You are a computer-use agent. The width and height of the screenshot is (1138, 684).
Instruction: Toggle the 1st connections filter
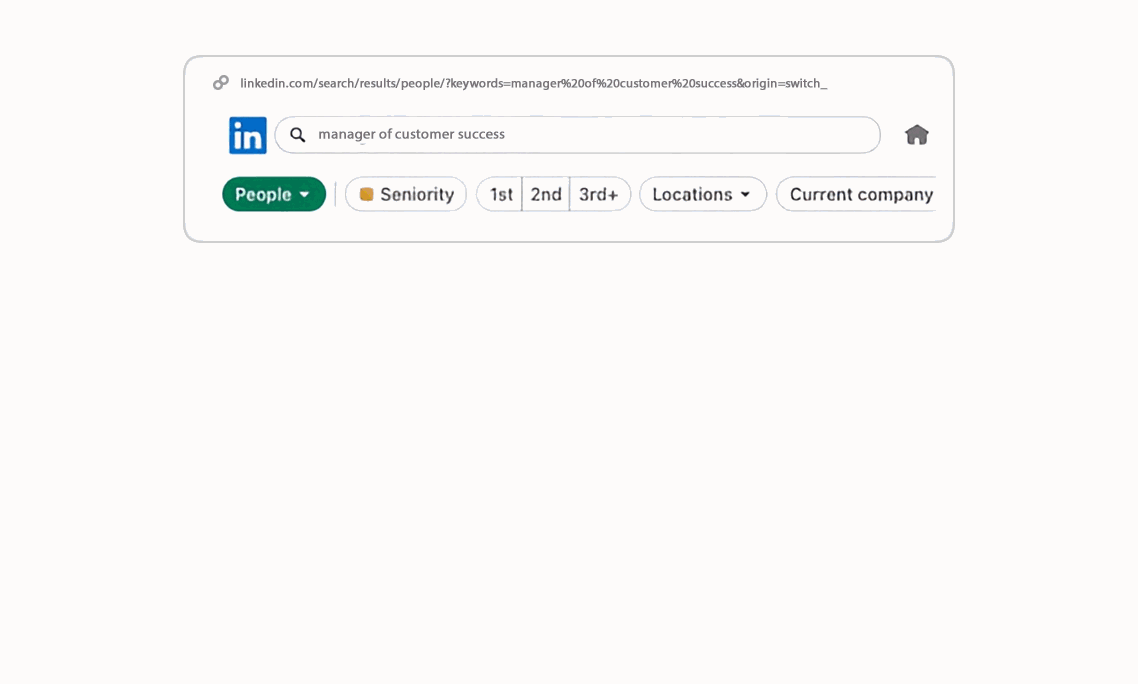500,194
